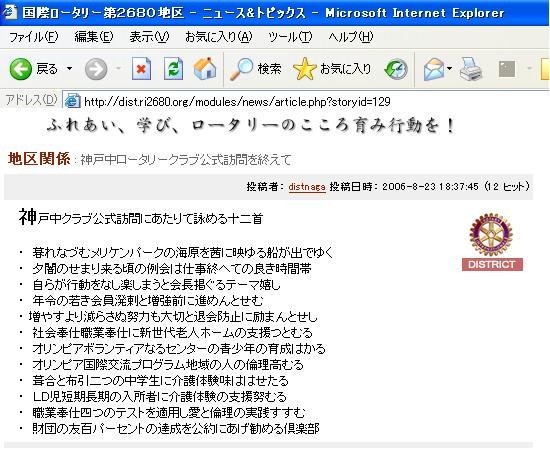Open the お気に入り(A) menu

(x=219, y=36)
